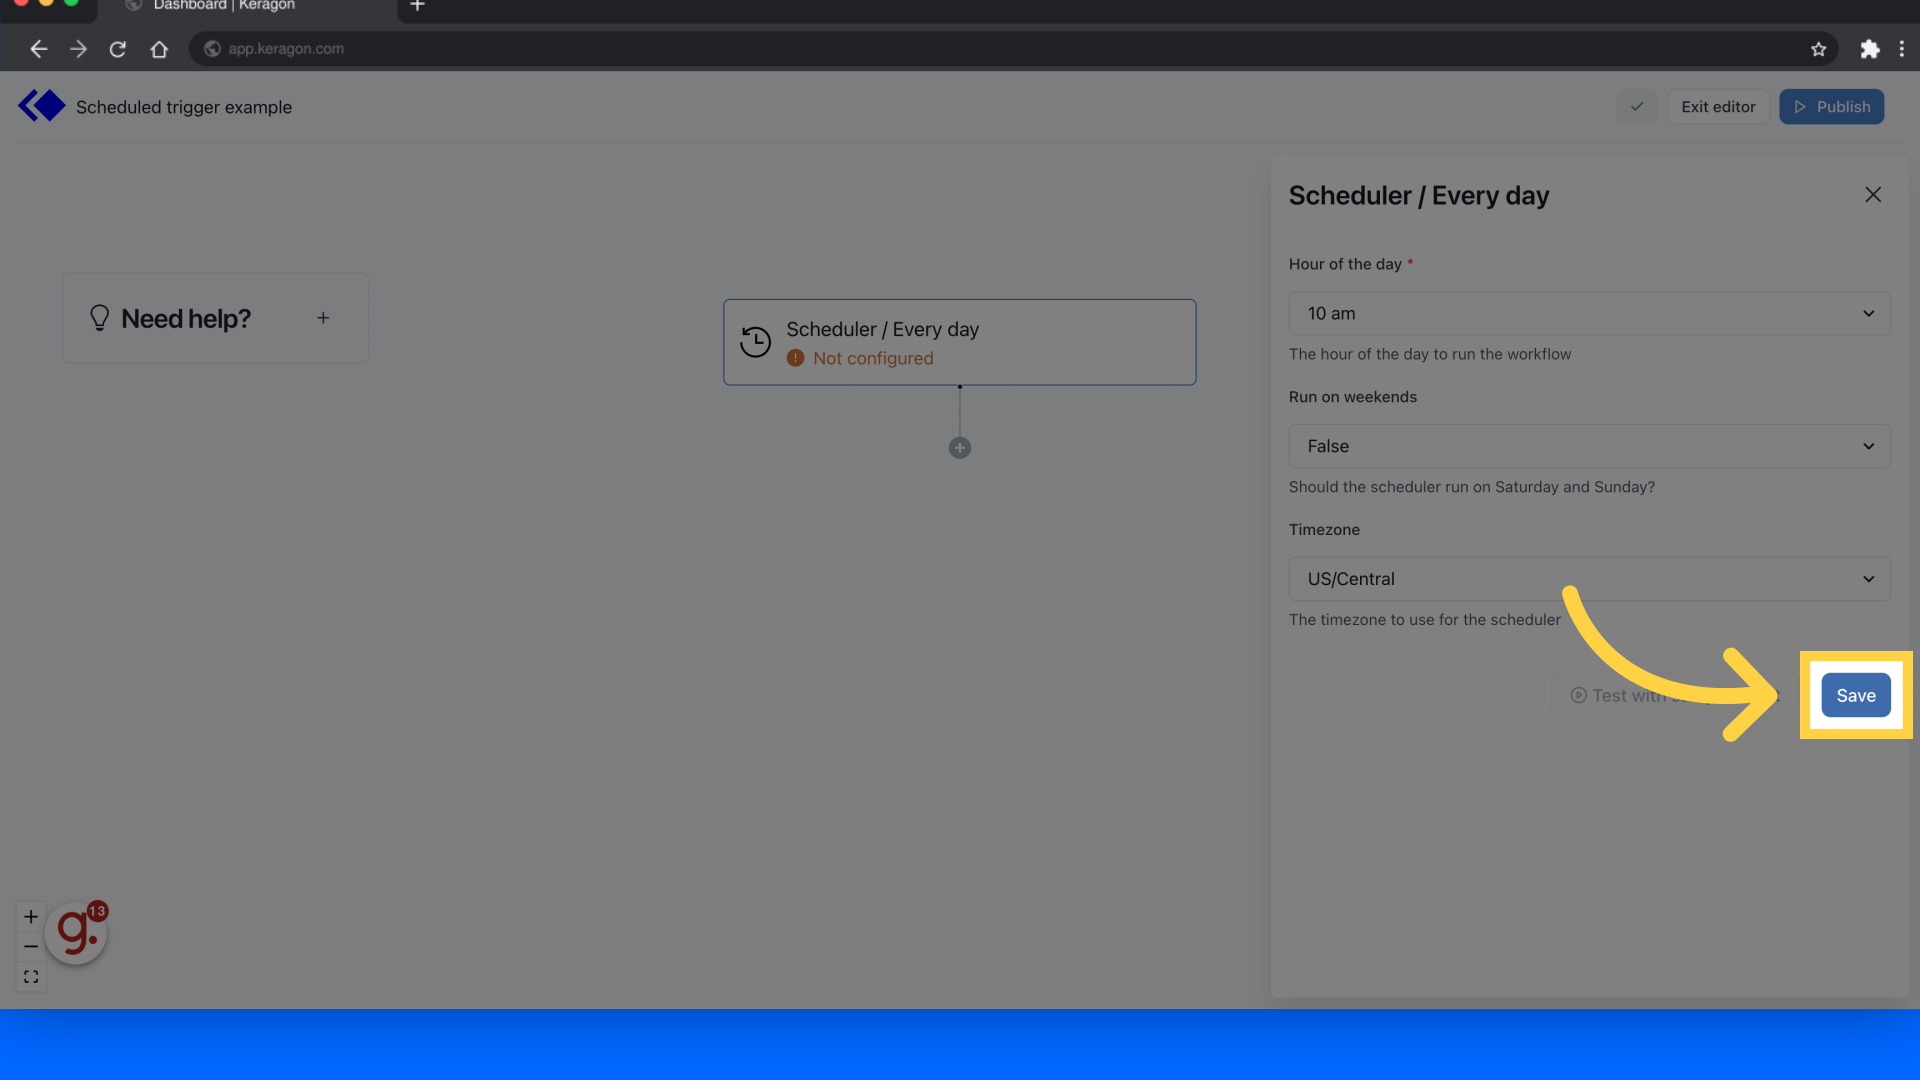Click the warning icon next to Not configured
Image resolution: width=1920 pixels, height=1080 pixels.
point(795,358)
